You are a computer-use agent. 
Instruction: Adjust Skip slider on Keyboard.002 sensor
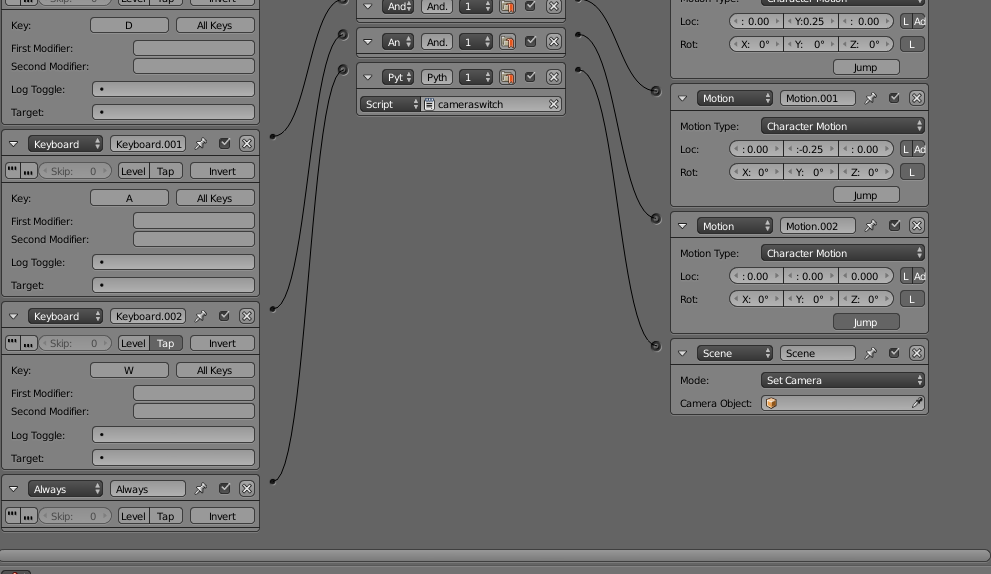pyautogui.click(x=75, y=343)
